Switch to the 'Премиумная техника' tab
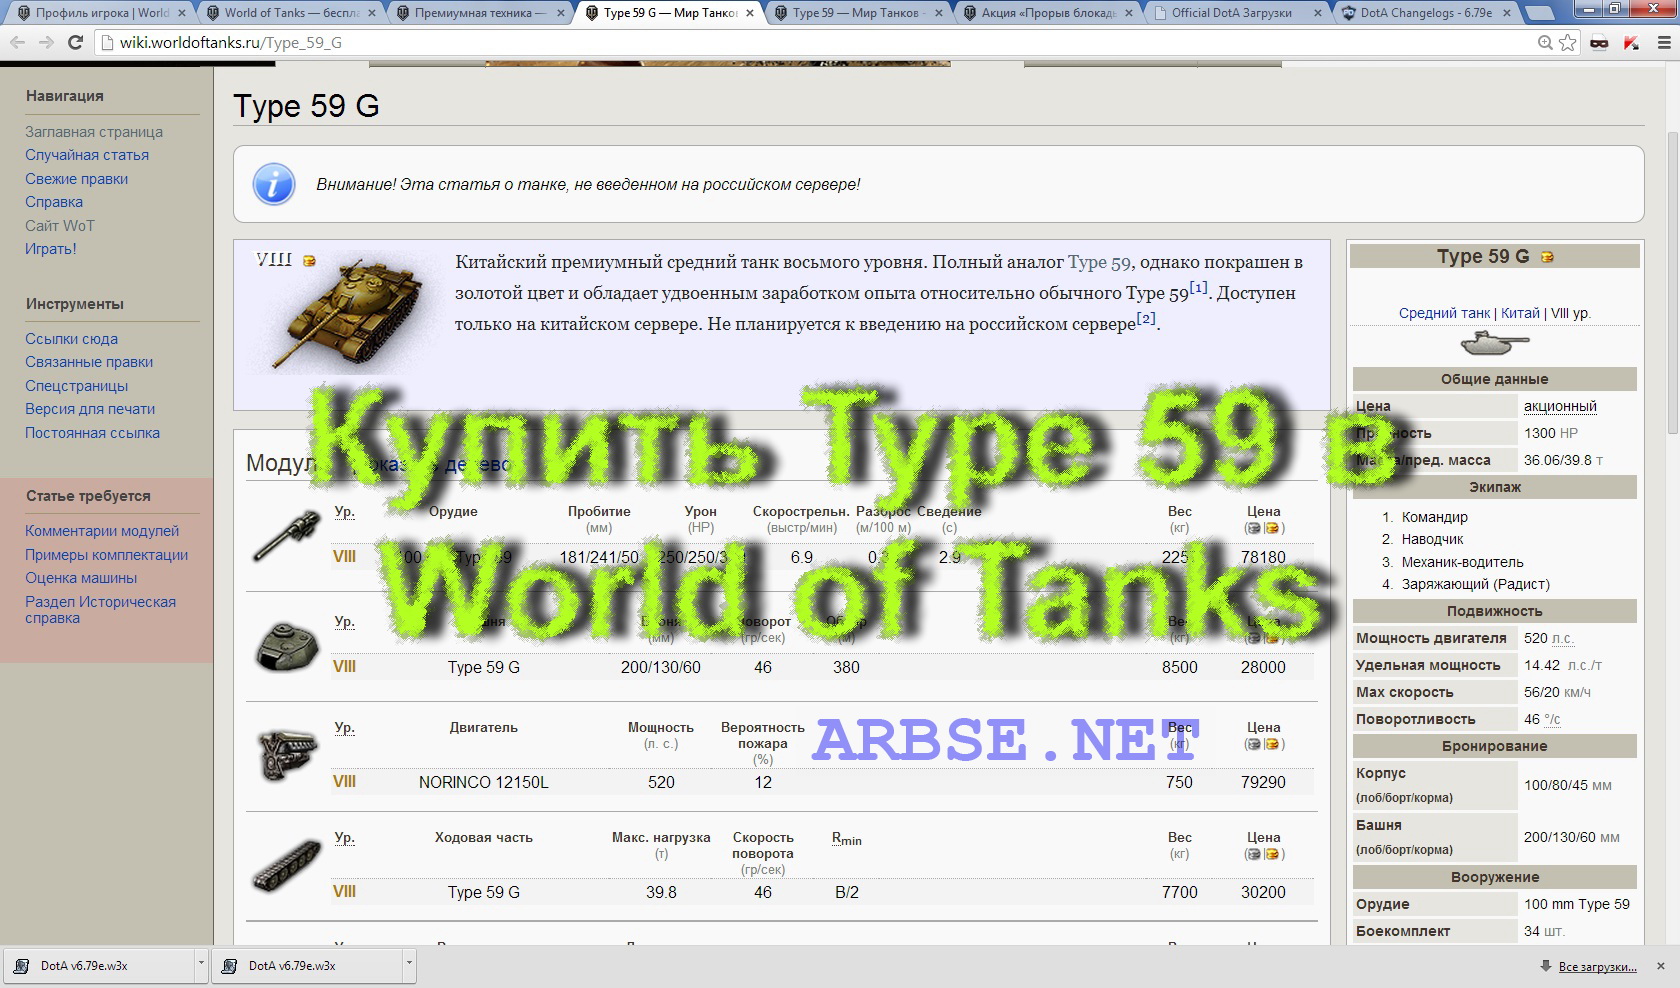The image size is (1680, 988). pos(479,13)
